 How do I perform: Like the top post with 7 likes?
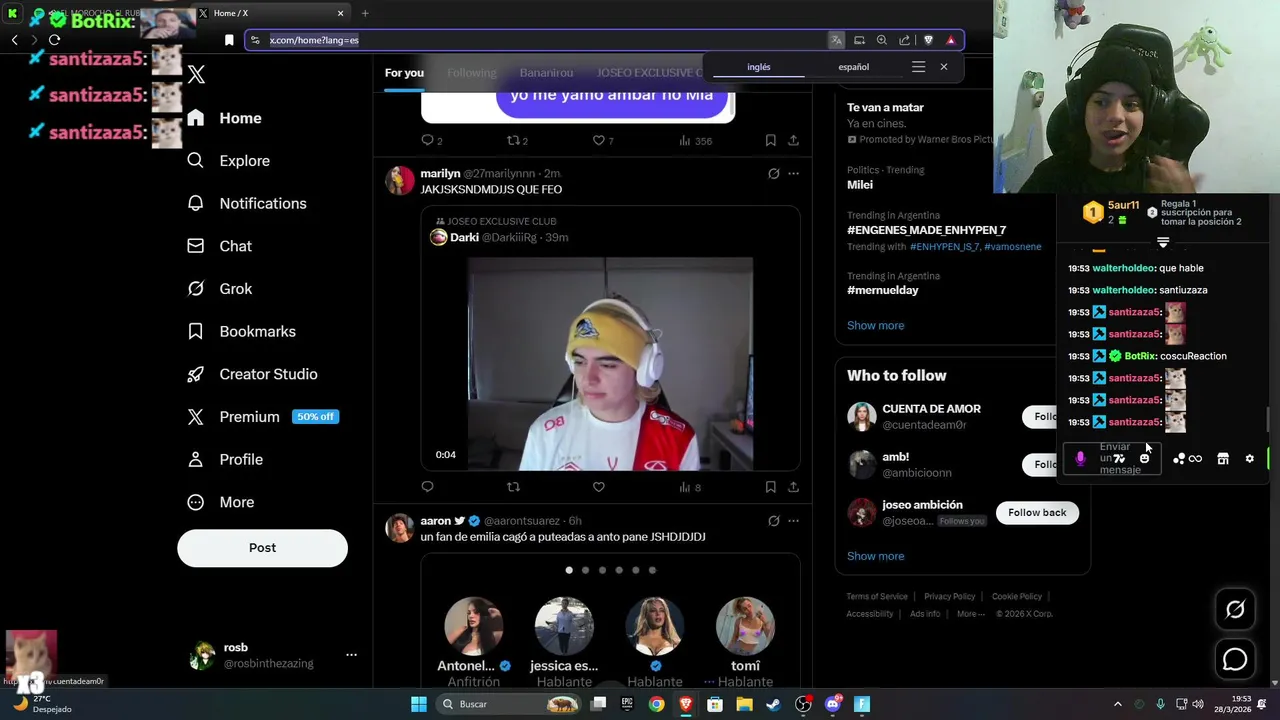(603, 140)
